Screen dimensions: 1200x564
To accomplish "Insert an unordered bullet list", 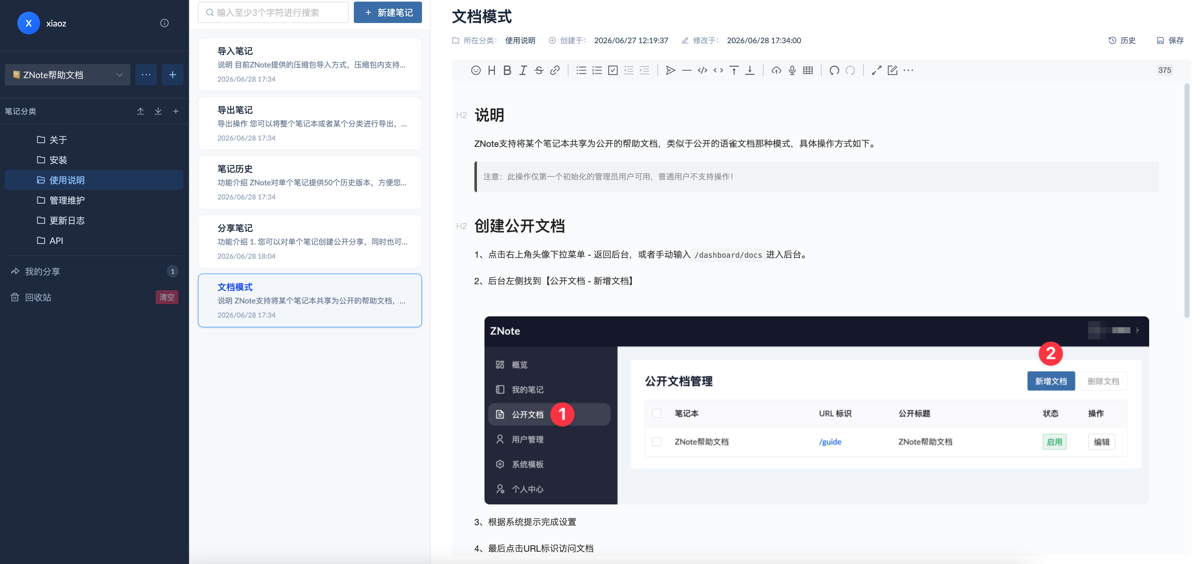I will point(581,70).
